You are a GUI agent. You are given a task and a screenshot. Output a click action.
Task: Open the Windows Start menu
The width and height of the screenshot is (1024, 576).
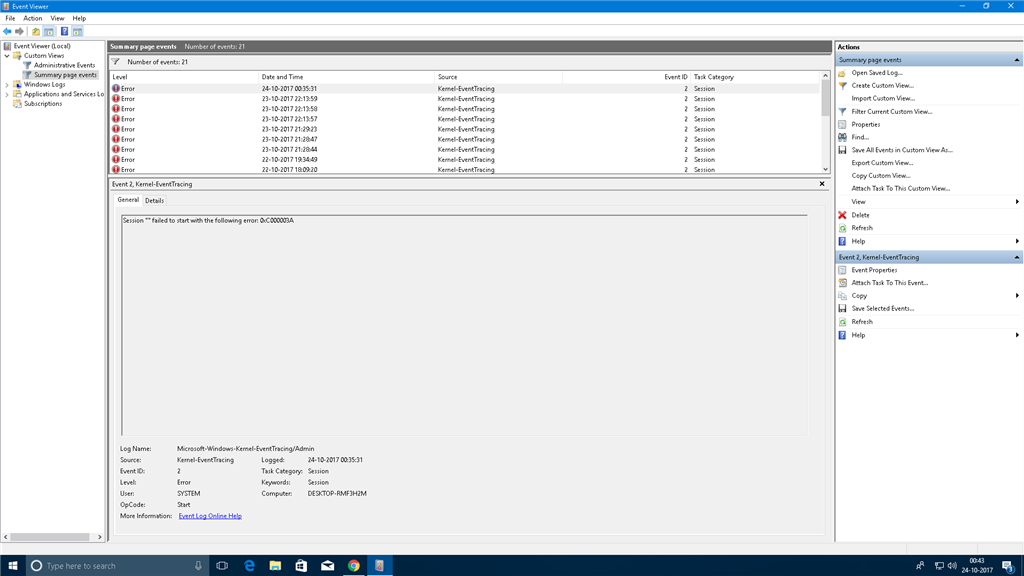coord(12,566)
